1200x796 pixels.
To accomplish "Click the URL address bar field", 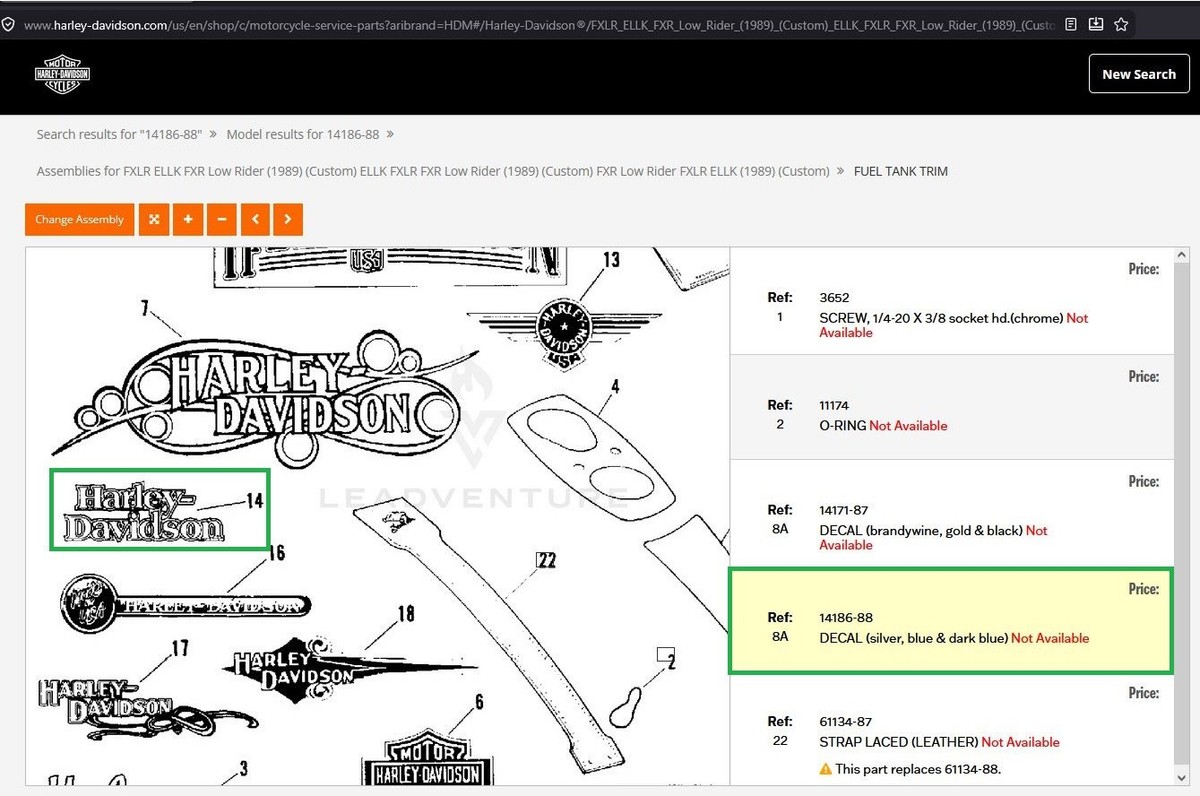I will pos(538,24).
